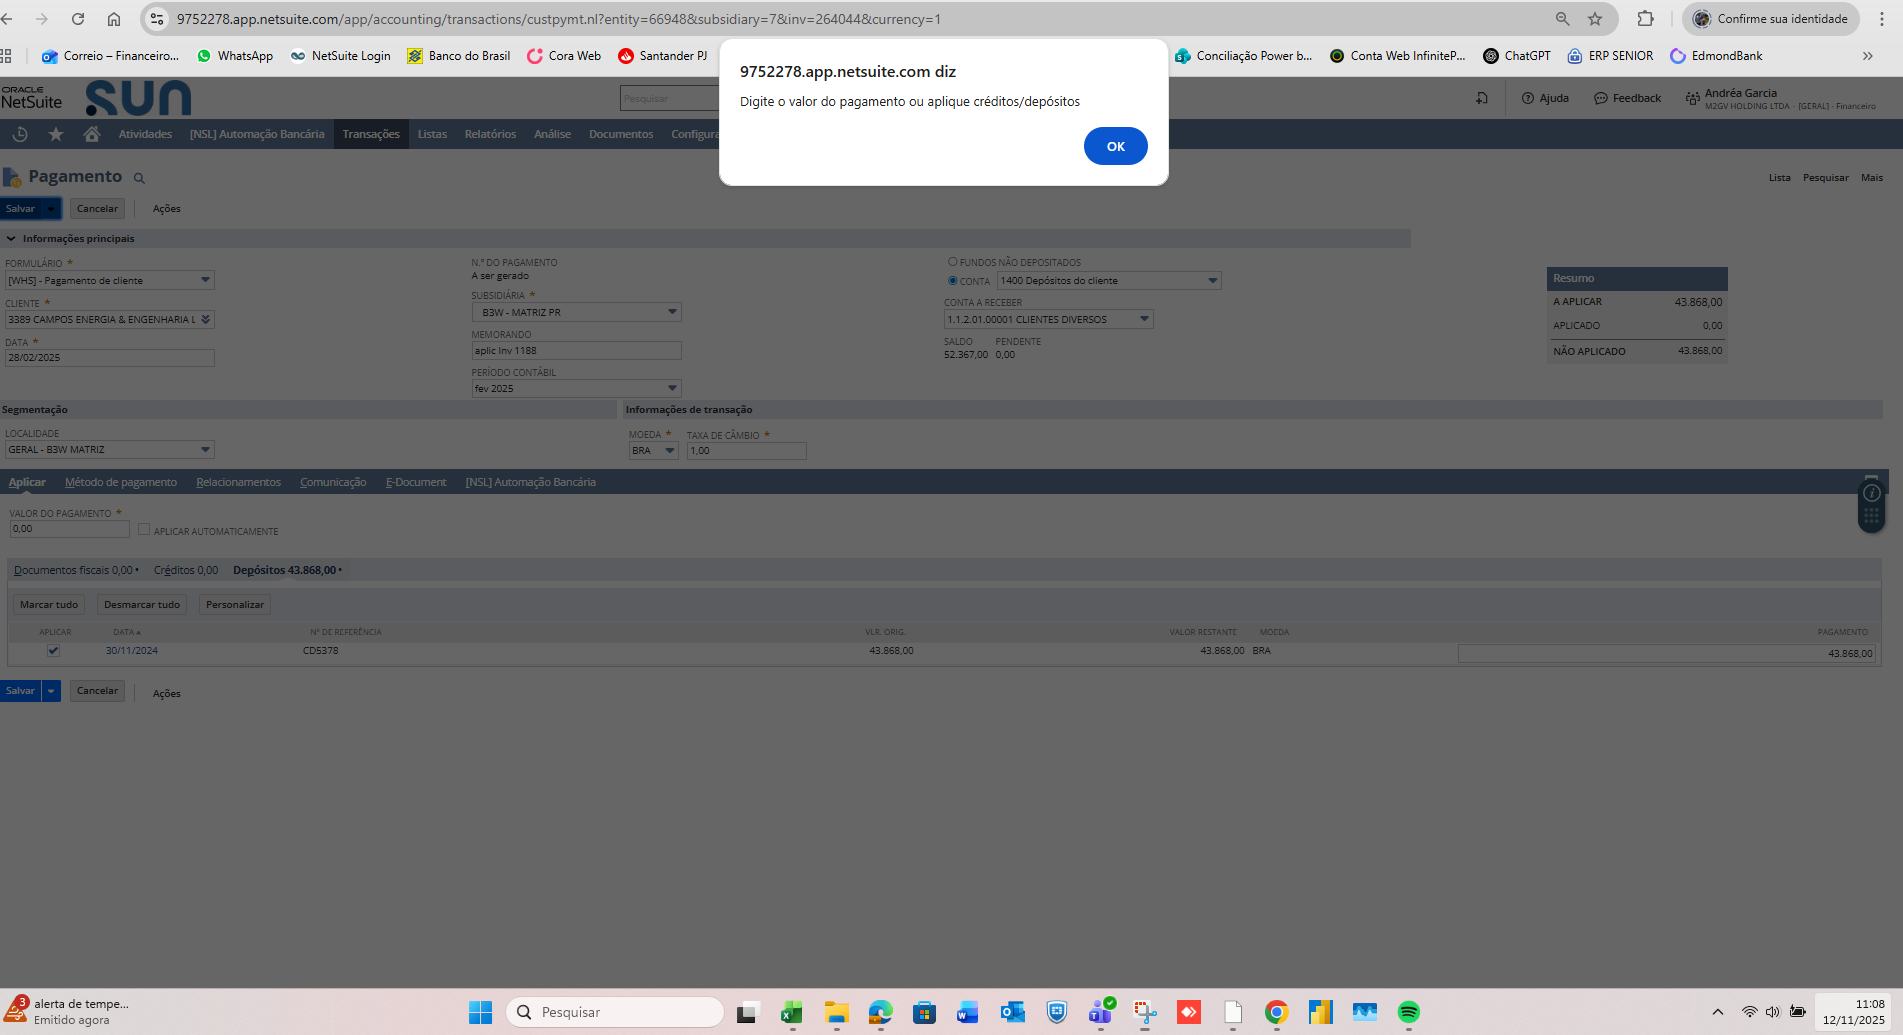
Task: Uncheck the apply checkbox for deposit CD5378
Action: (54, 650)
